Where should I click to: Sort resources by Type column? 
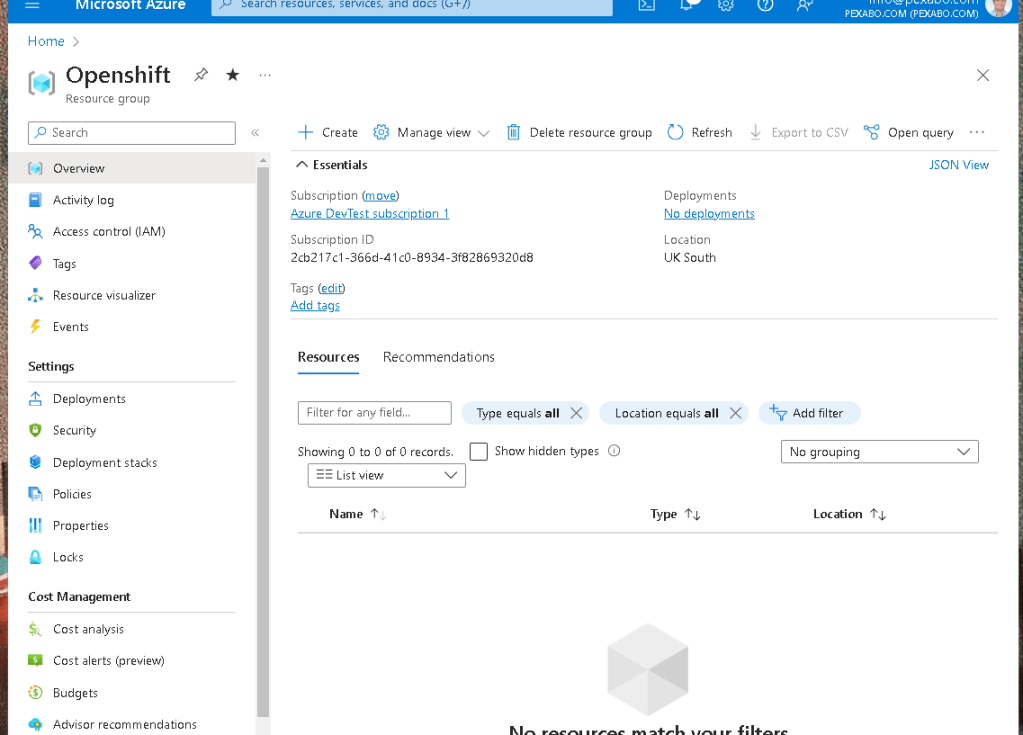click(x=675, y=514)
